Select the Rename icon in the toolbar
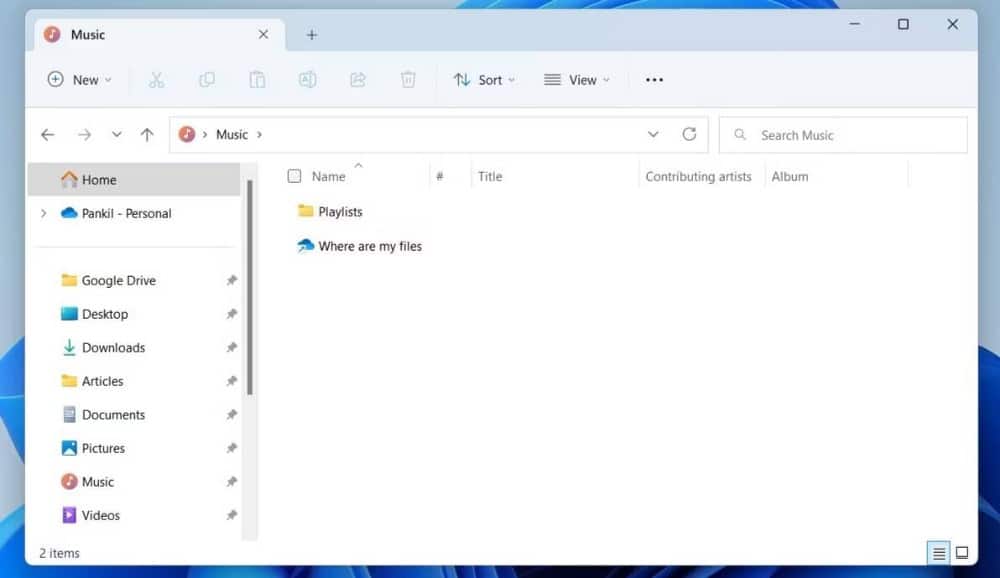 coord(307,79)
